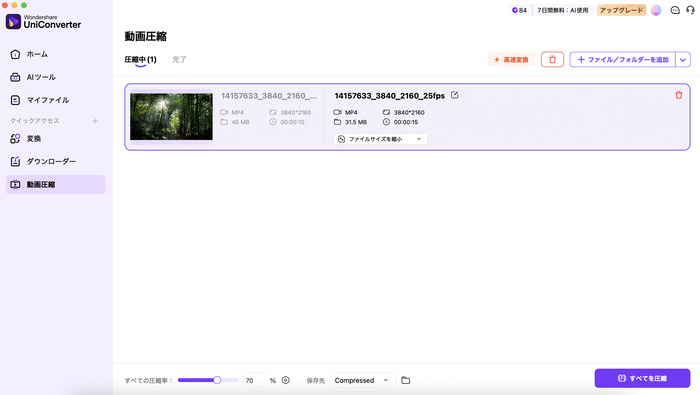Open output folder icon
This screenshot has width=700, height=395.
tap(405, 380)
